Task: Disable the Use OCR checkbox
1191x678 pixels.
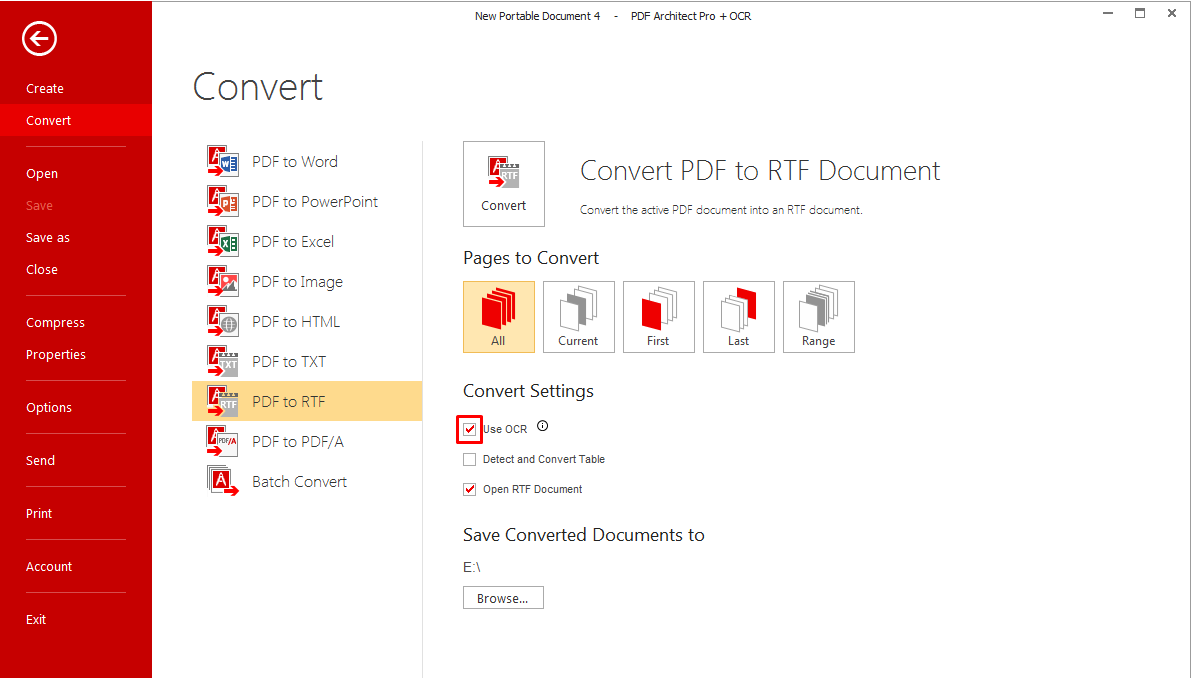Action: [469, 429]
